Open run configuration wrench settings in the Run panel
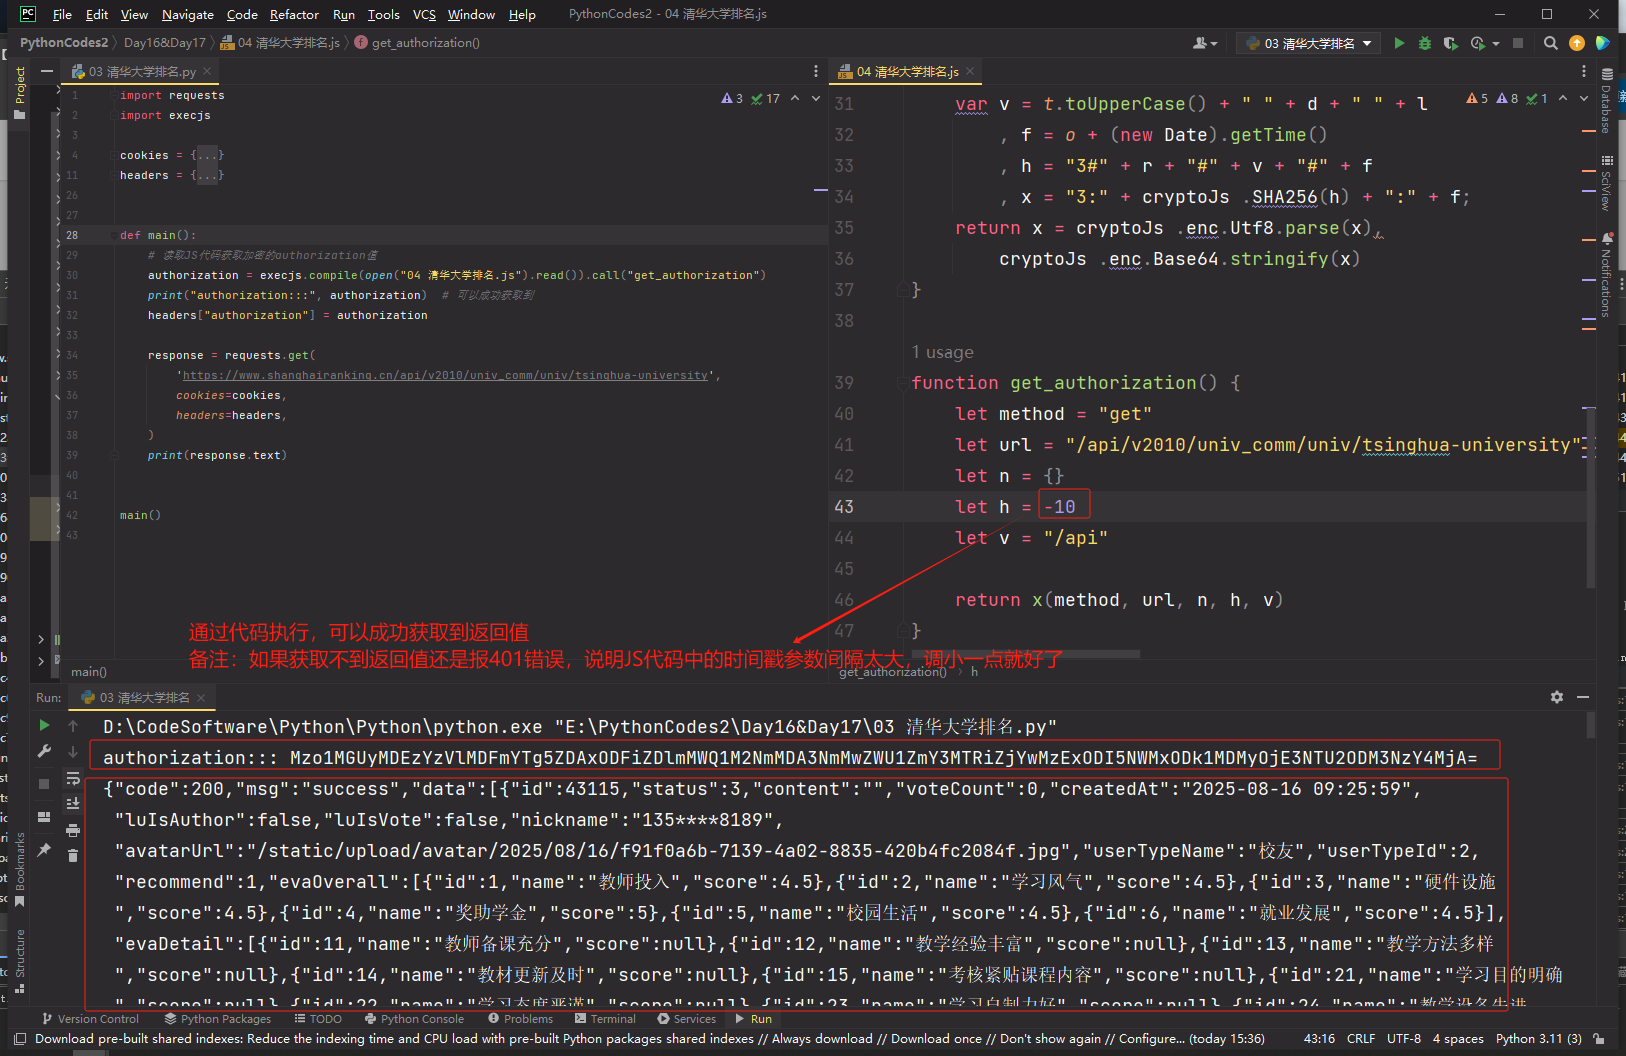The image size is (1626, 1056). pyautogui.click(x=44, y=751)
